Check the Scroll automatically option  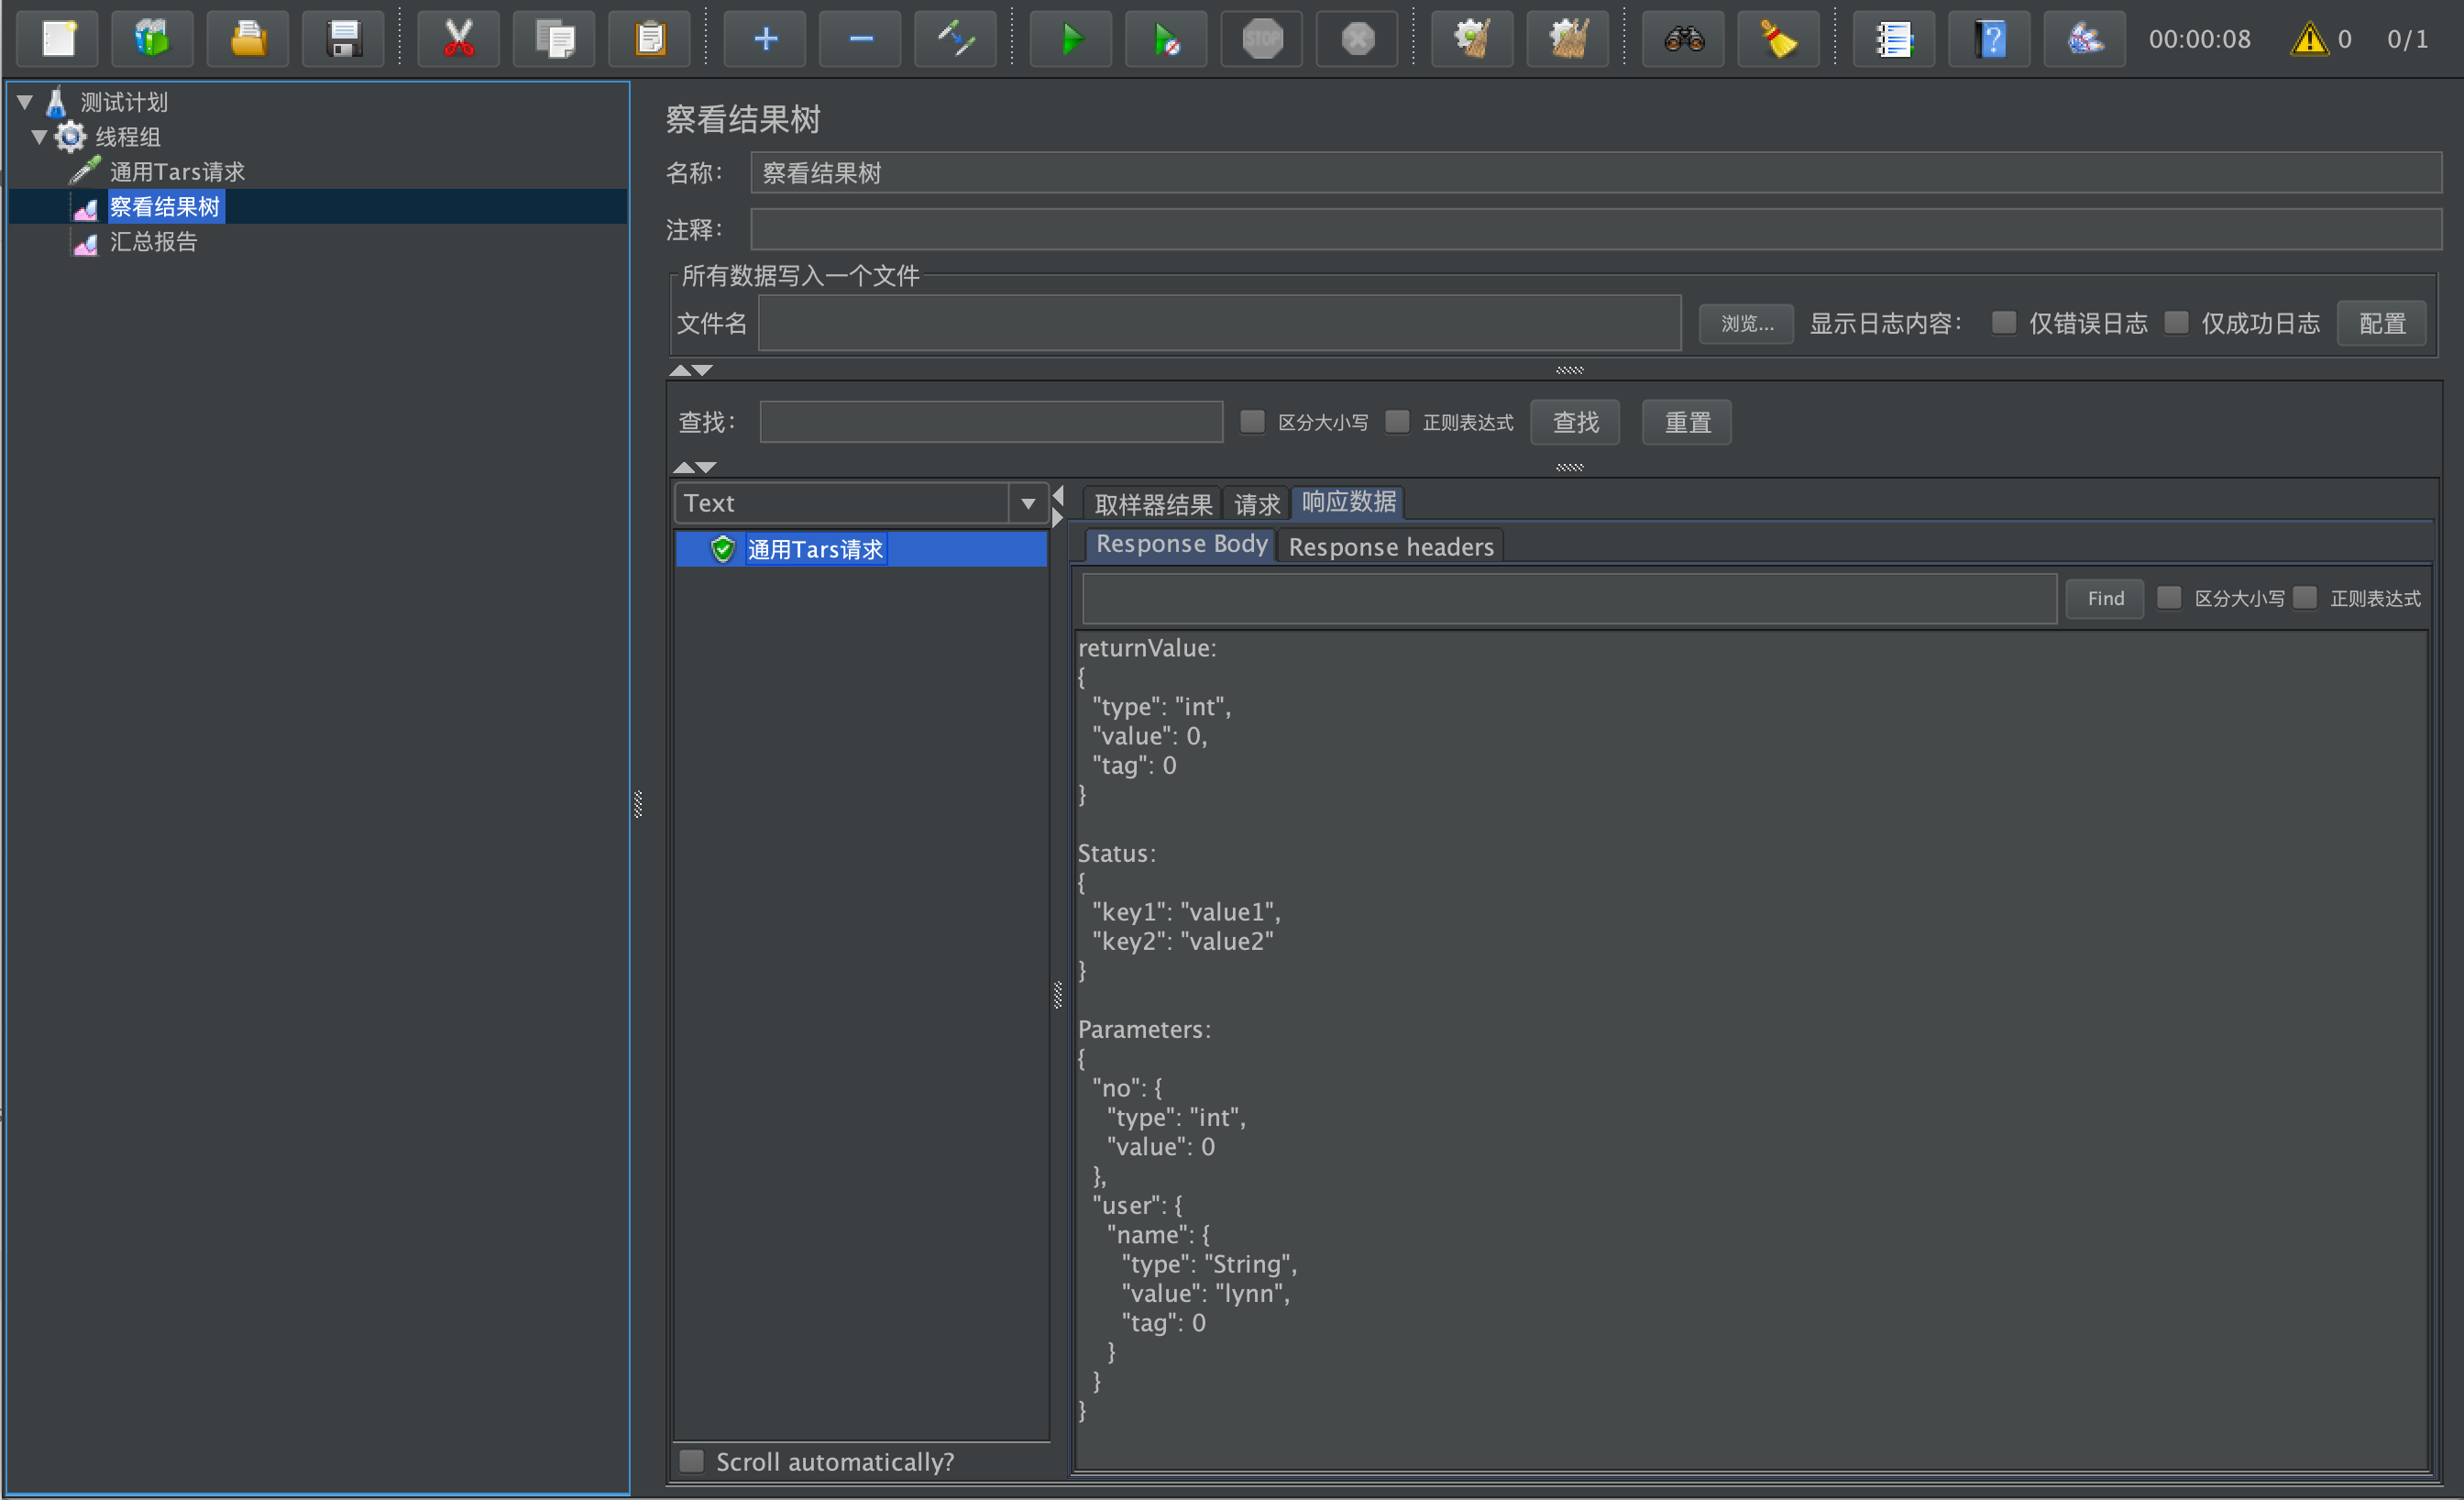pyautogui.click(x=692, y=1461)
